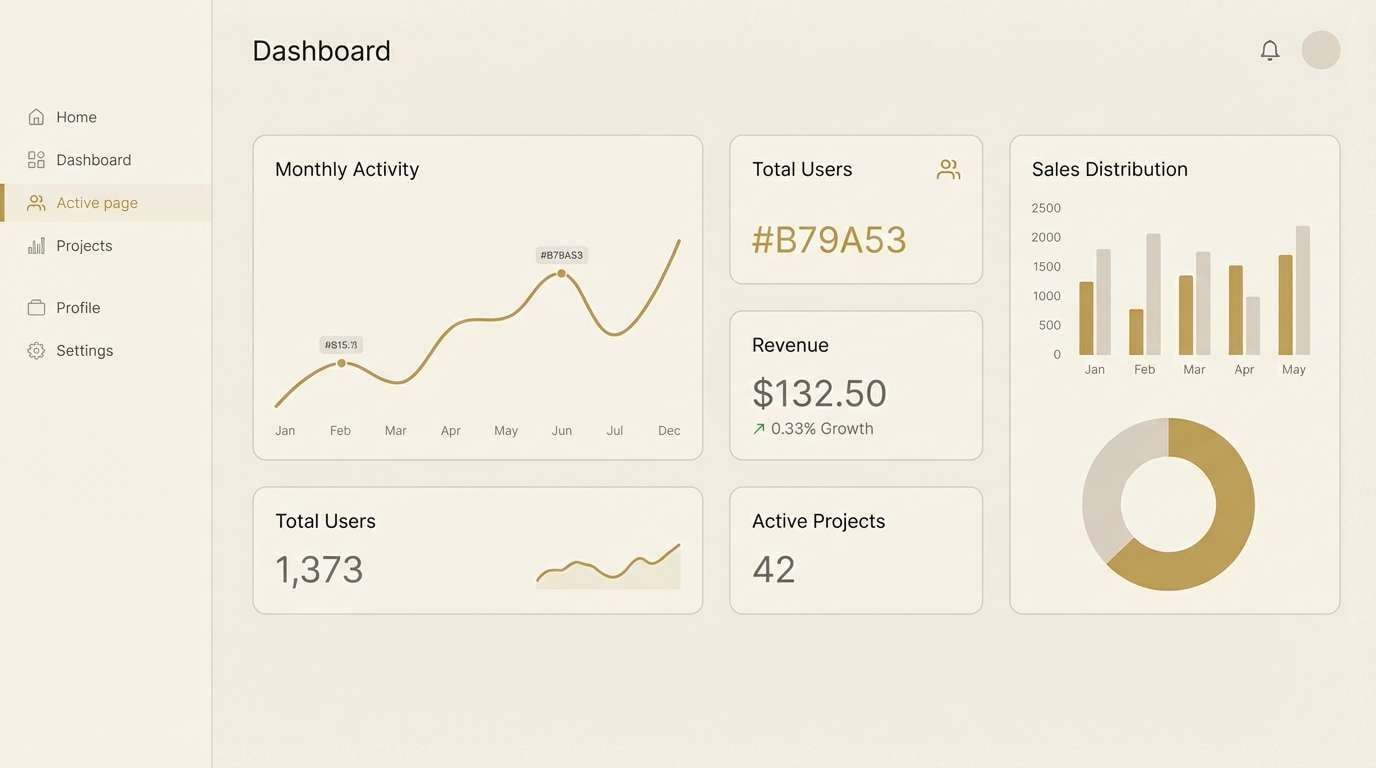The image size is (1376, 768).
Task: Click the Profile icon in the sidebar
Action: 36,307
